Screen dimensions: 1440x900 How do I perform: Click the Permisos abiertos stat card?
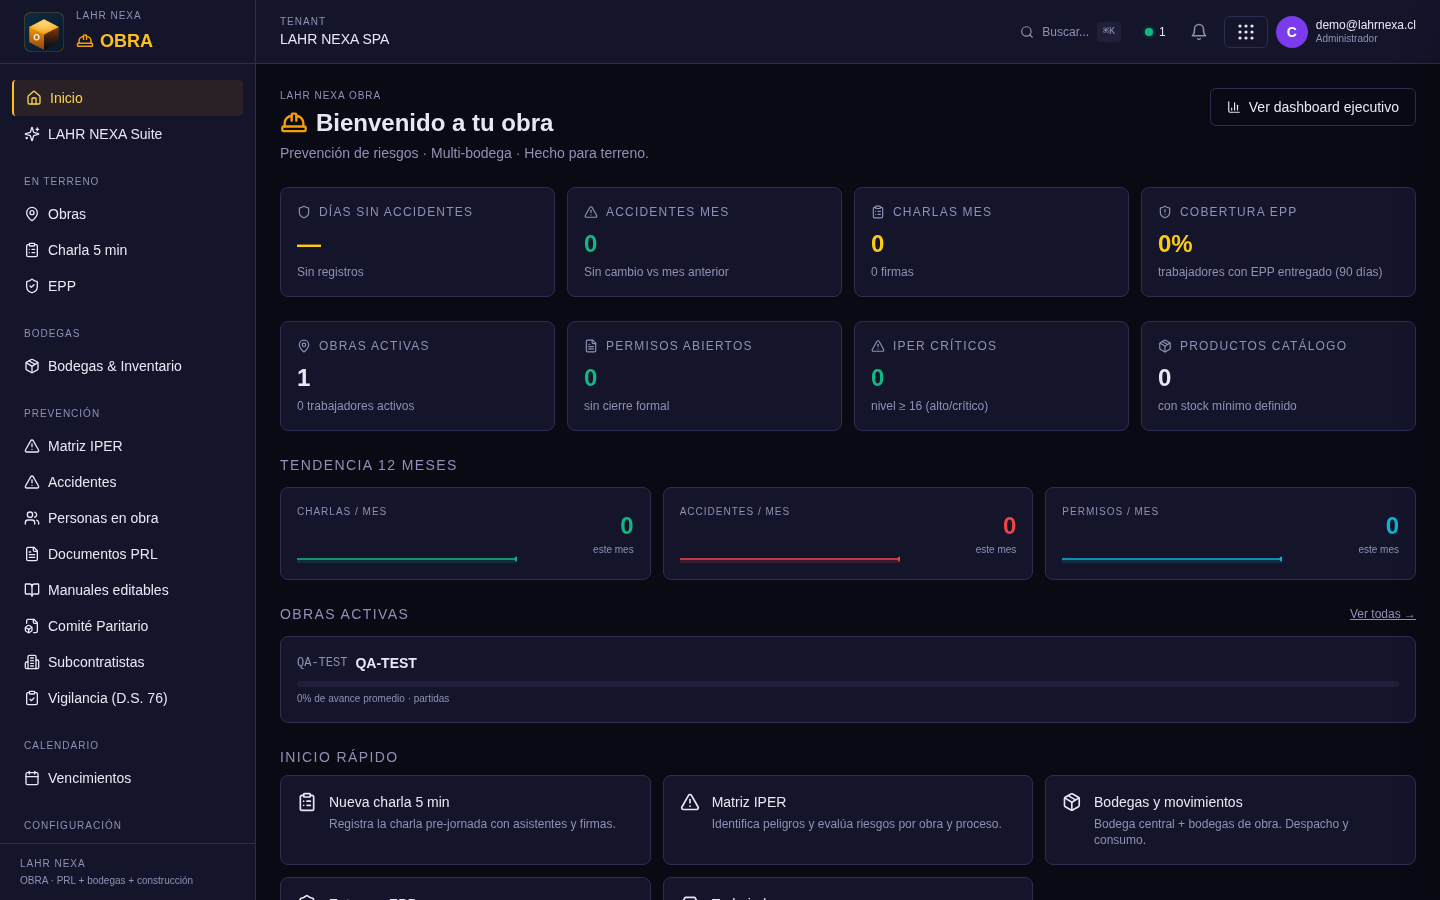(x=704, y=376)
